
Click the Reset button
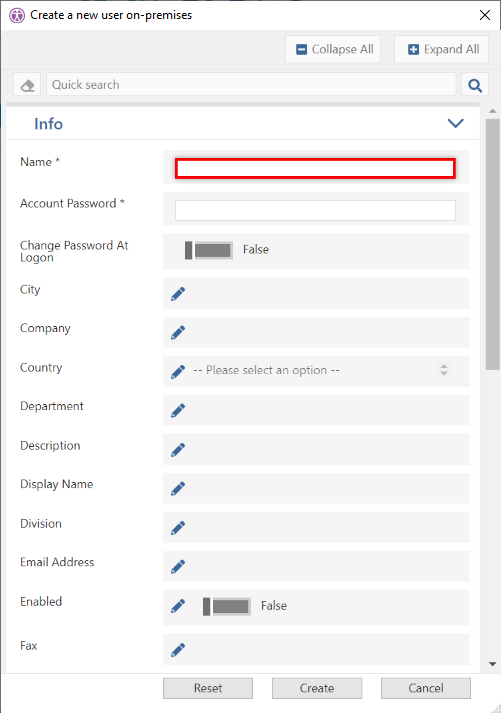pos(208,688)
